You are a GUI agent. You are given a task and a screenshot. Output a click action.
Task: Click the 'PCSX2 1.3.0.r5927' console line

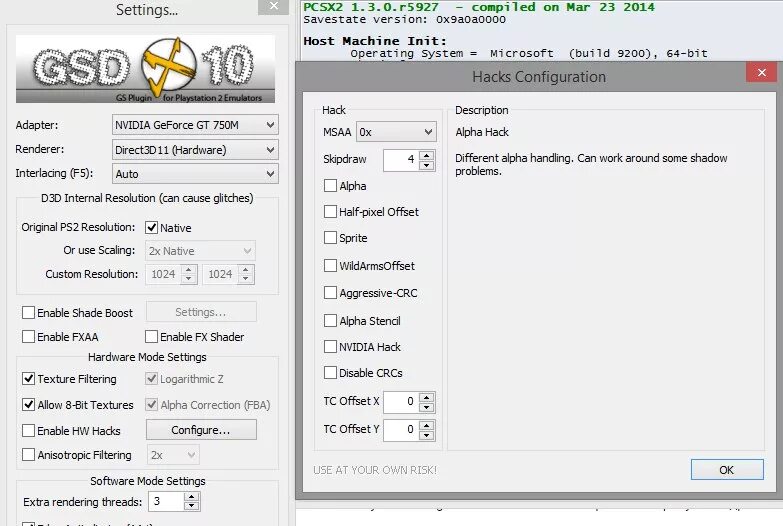[479, 7]
